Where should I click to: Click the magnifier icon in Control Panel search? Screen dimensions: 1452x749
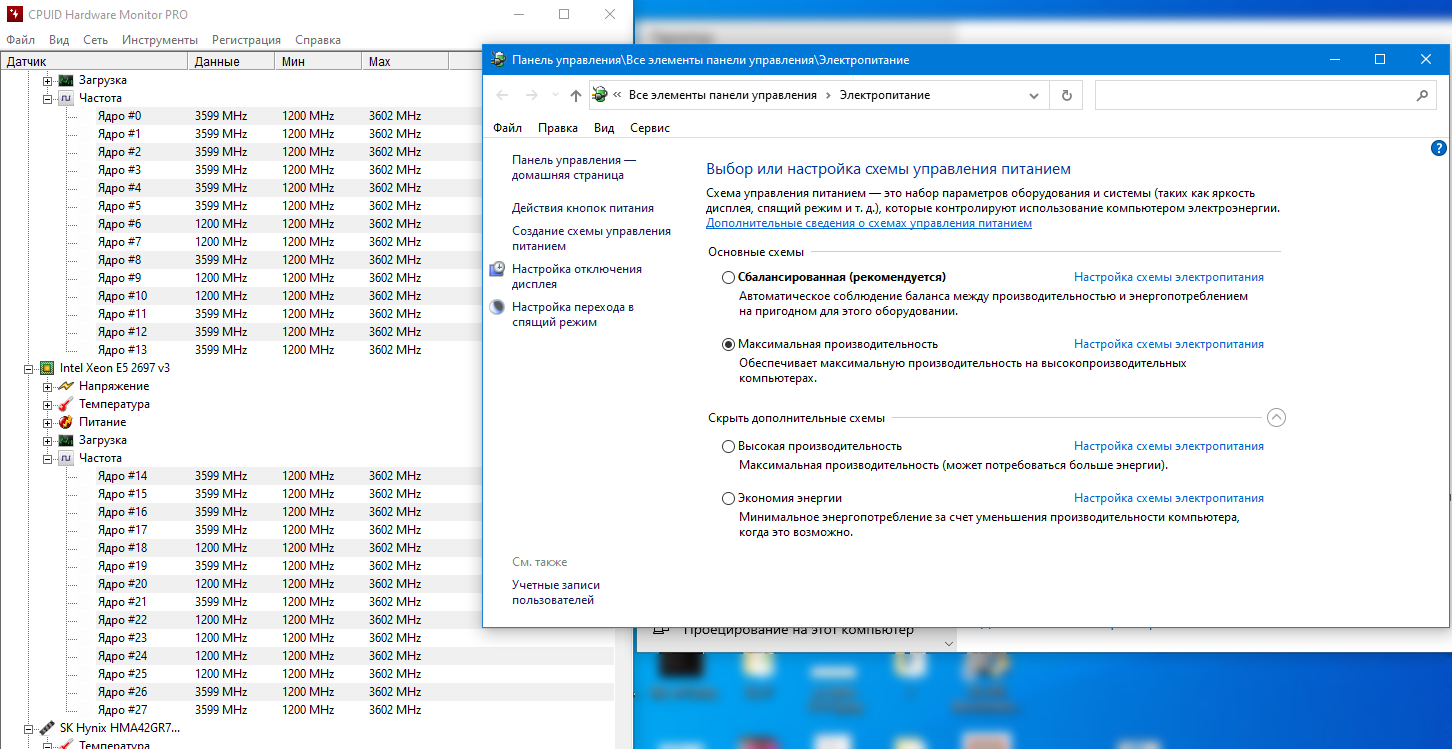1422,95
